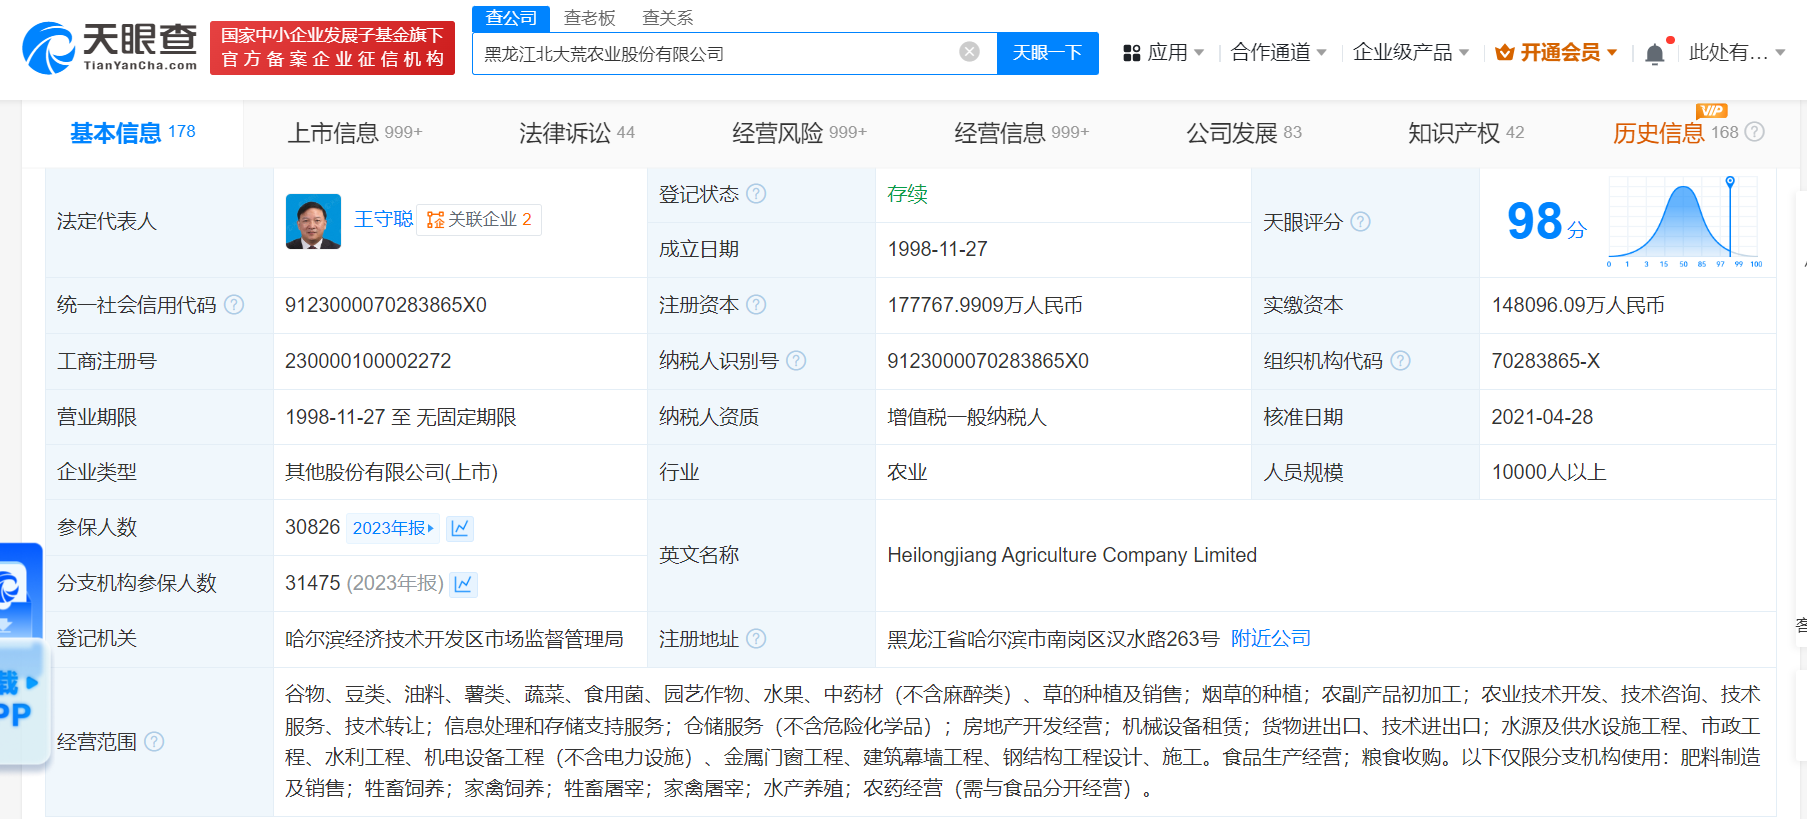Click the help icon next to 历史信息 tab
Viewport: 1807px width, 819px height.
coord(1755,132)
